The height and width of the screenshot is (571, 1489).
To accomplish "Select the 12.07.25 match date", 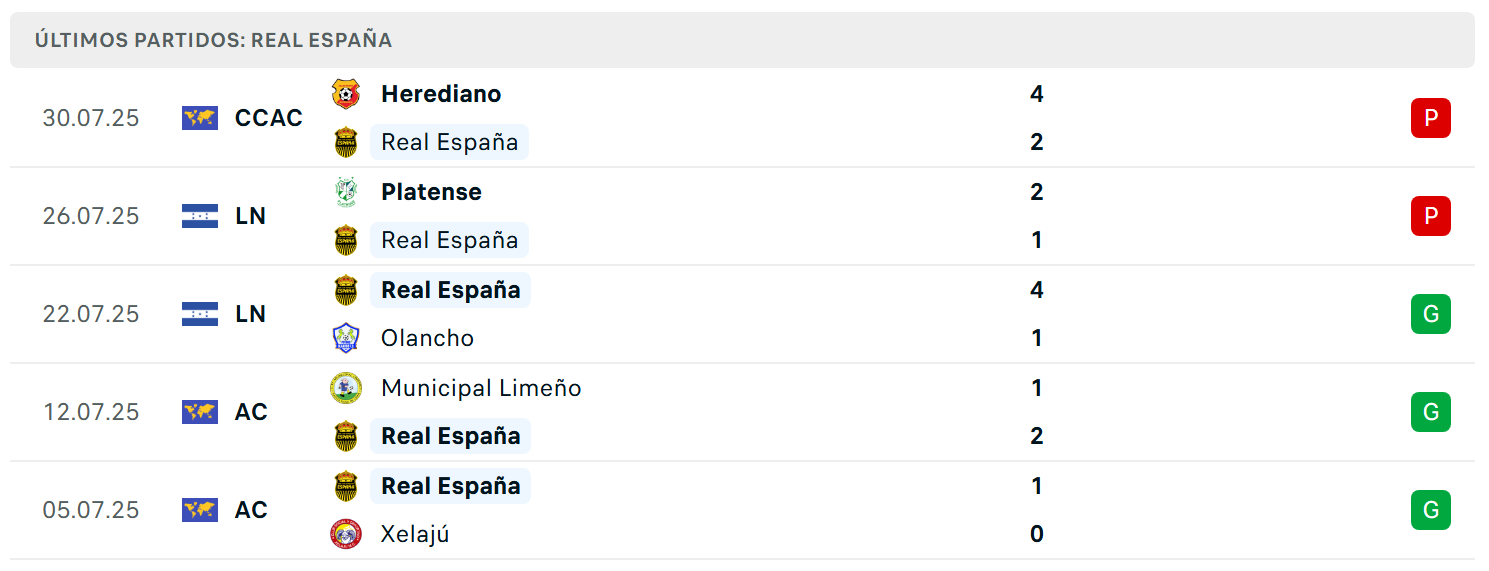I will [x=91, y=412].
